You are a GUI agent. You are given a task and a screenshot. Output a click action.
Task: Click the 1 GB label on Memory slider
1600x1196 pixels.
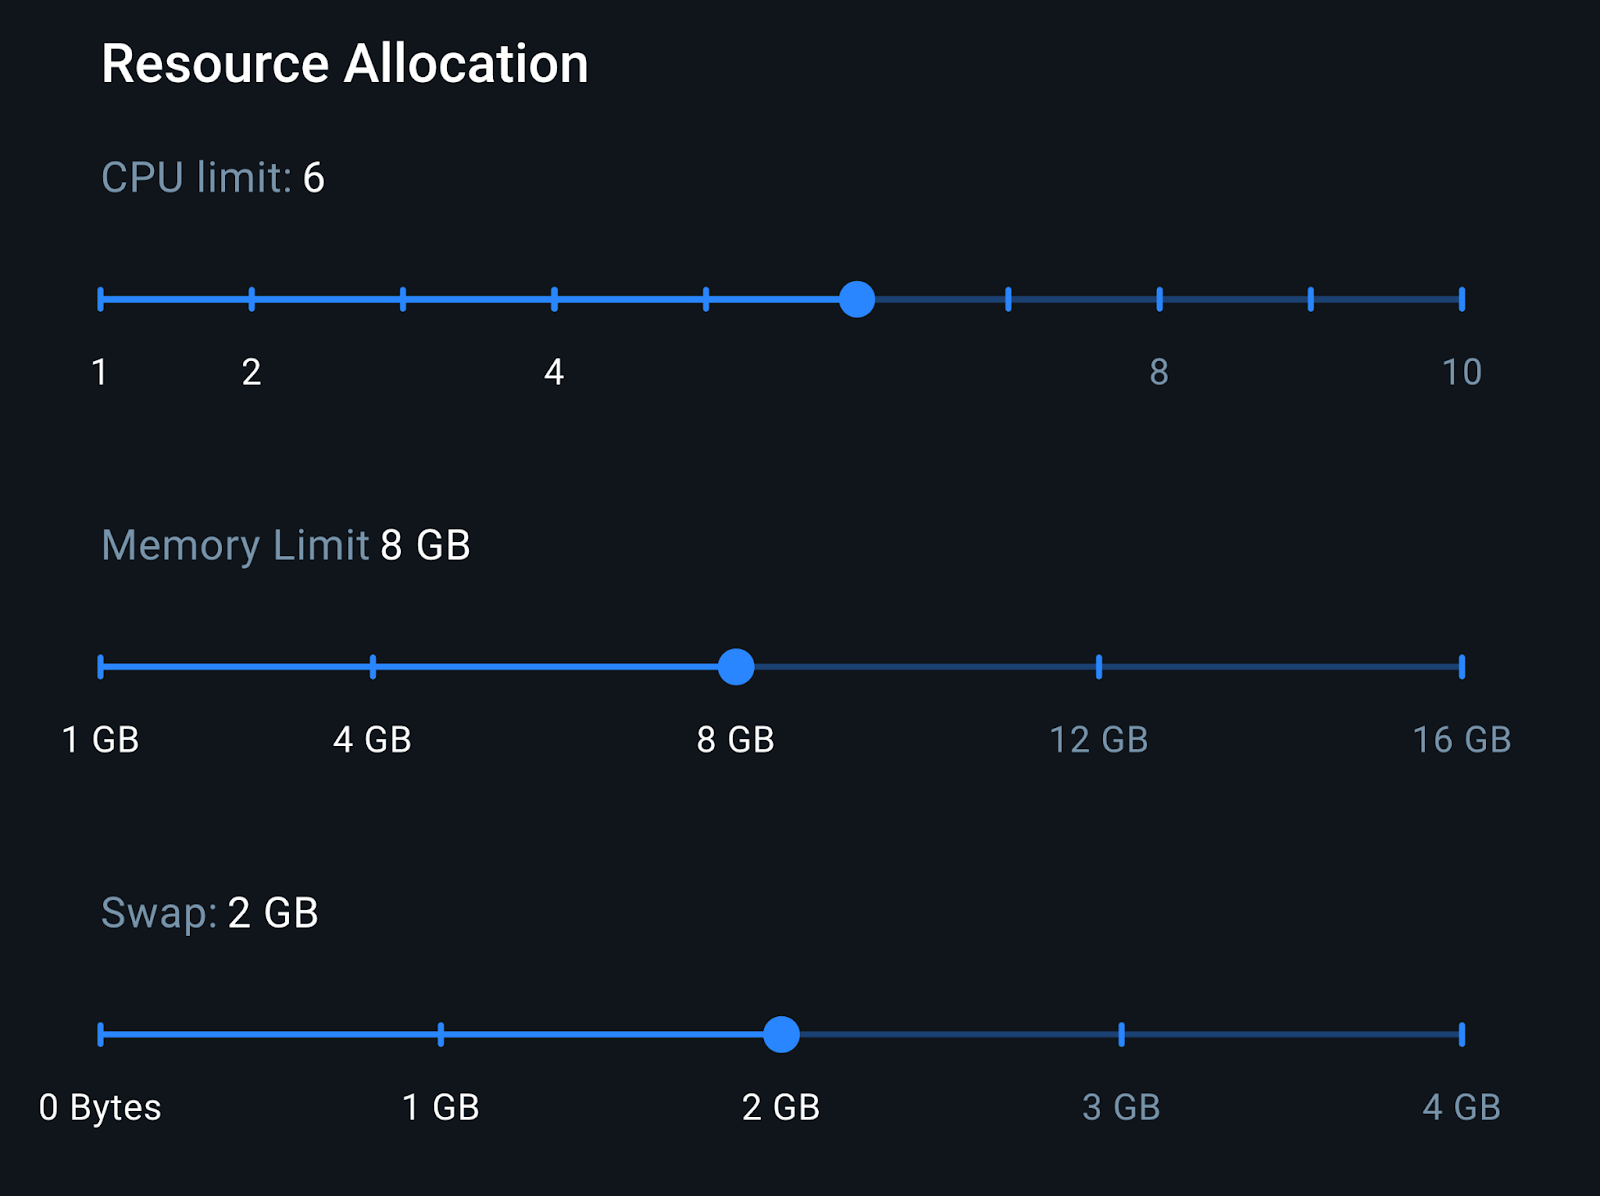coord(100,740)
